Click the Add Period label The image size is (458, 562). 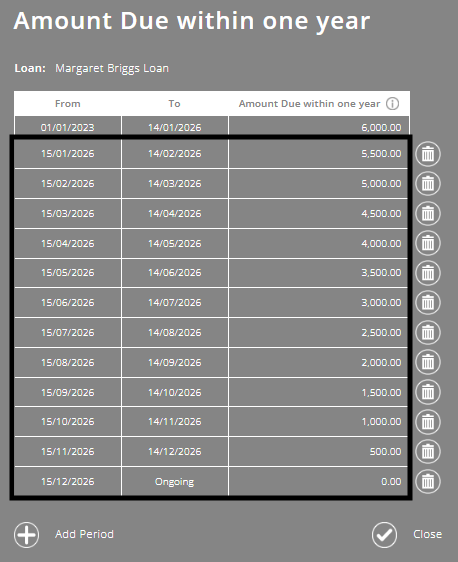coord(84,534)
